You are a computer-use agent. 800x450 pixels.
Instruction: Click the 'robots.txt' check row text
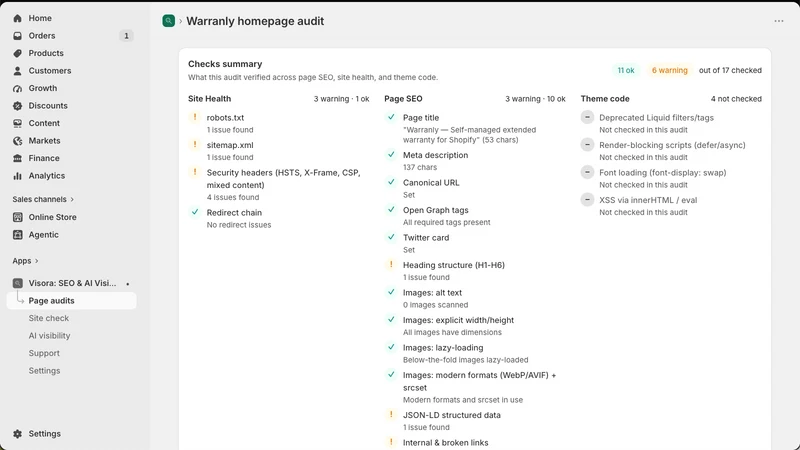pos(225,118)
